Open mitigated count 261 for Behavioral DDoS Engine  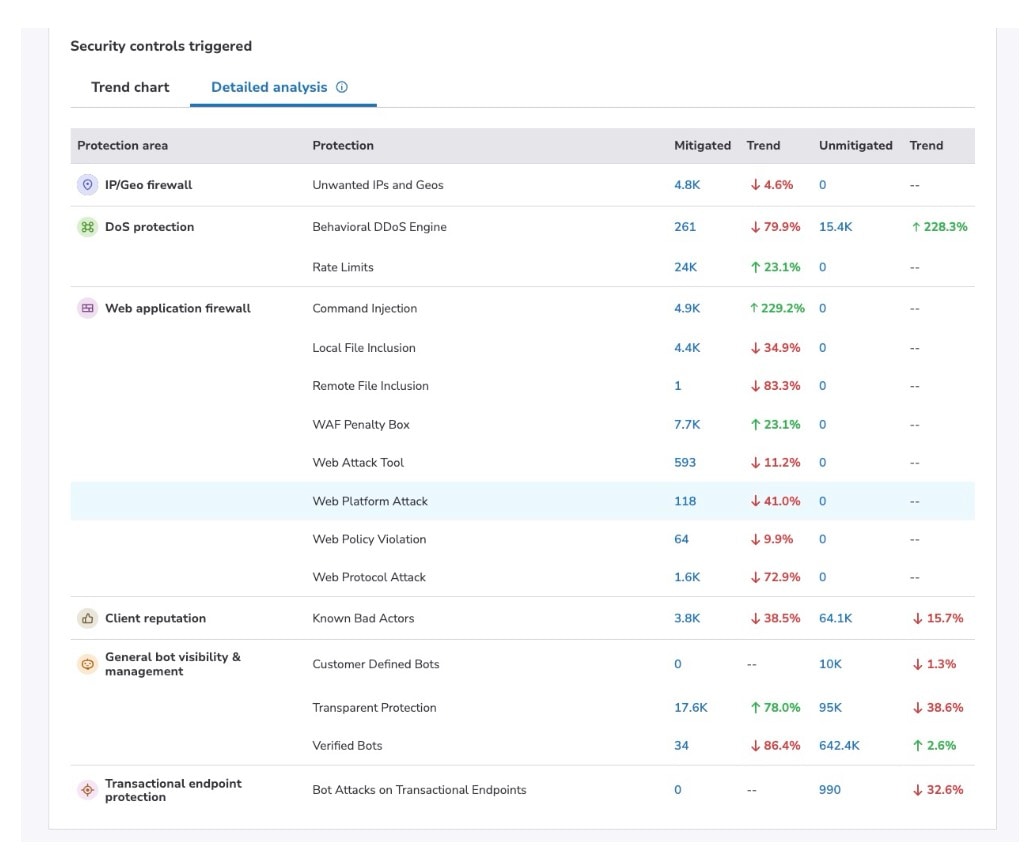(684, 227)
